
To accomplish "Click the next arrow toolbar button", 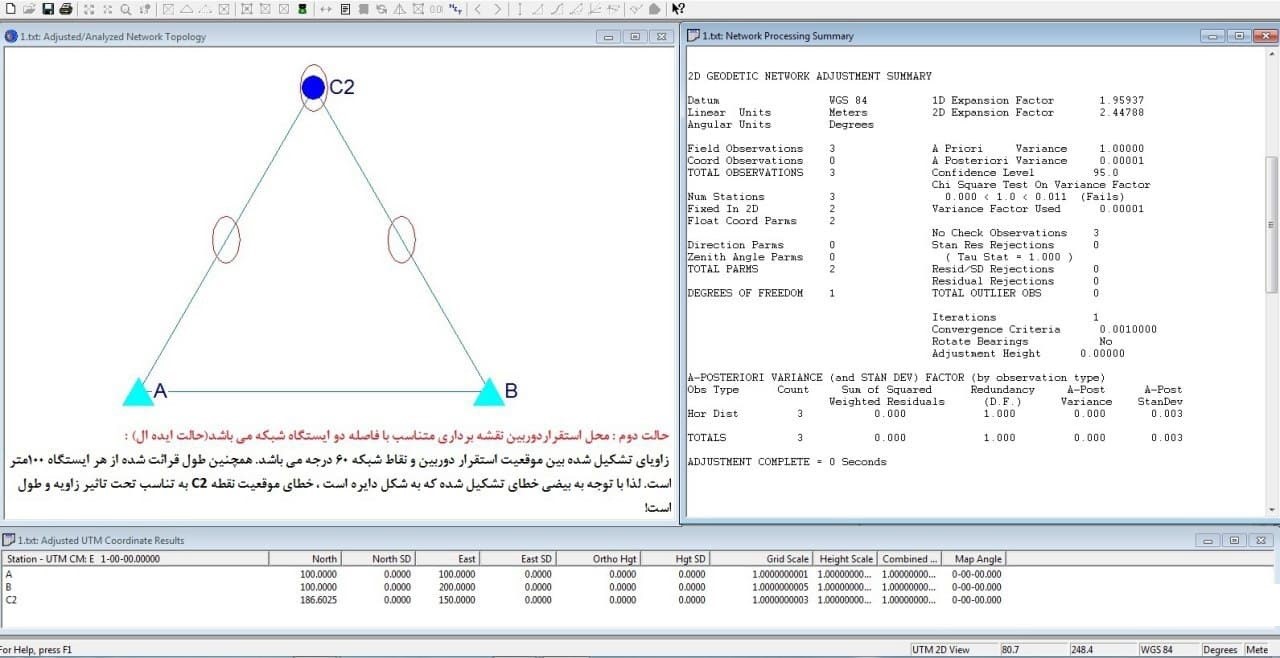I will point(498,9).
